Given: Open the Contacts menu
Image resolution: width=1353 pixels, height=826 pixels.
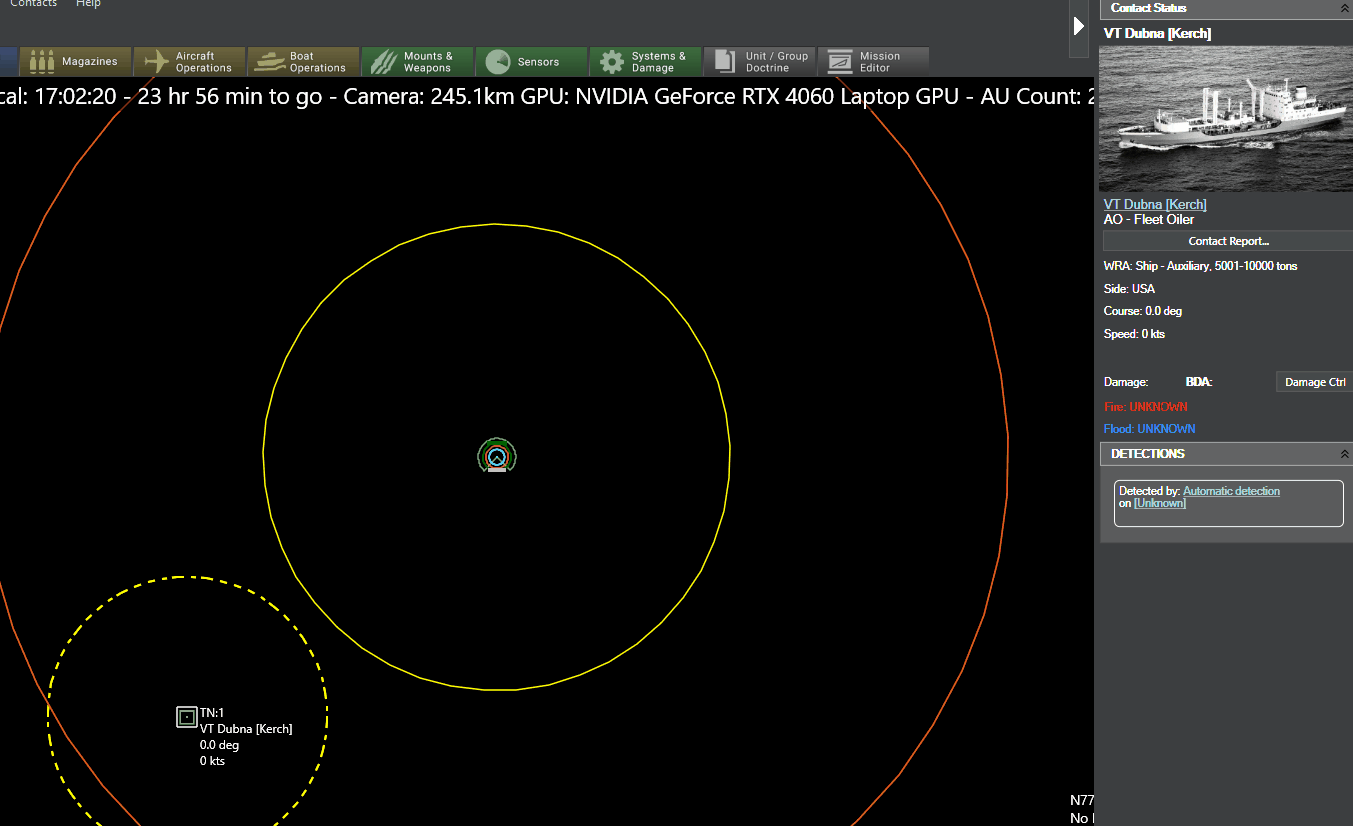Looking at the screenshot, I should pos(33,4).
